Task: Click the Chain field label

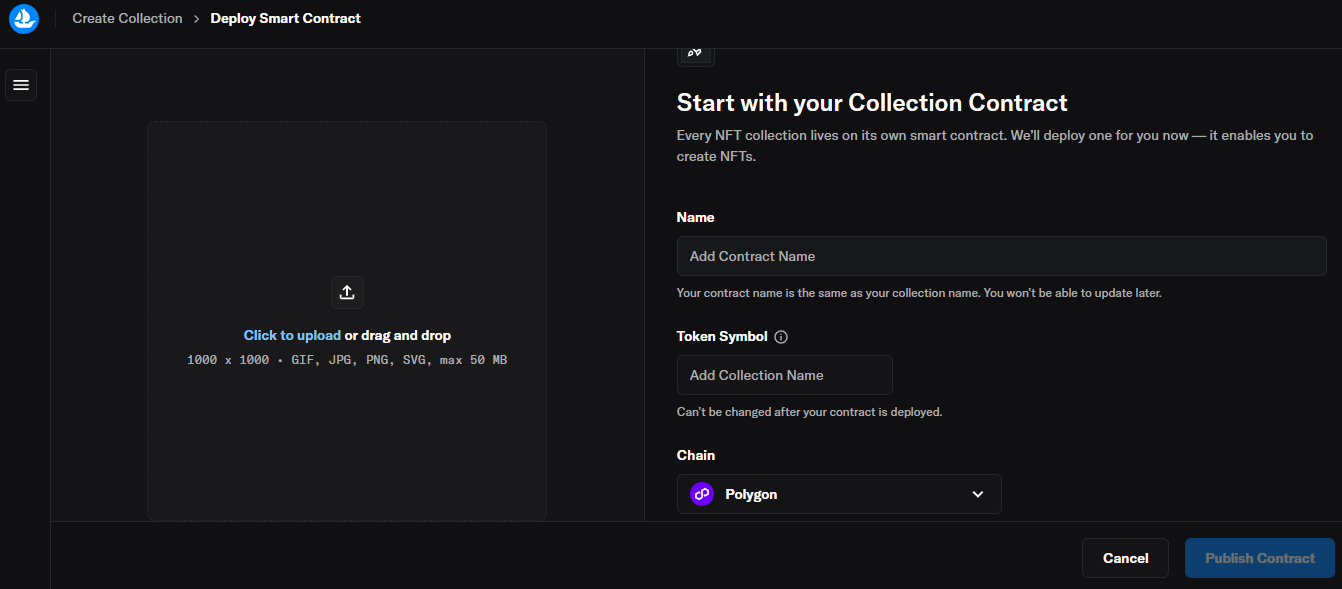Action: (x=695, y=455)
